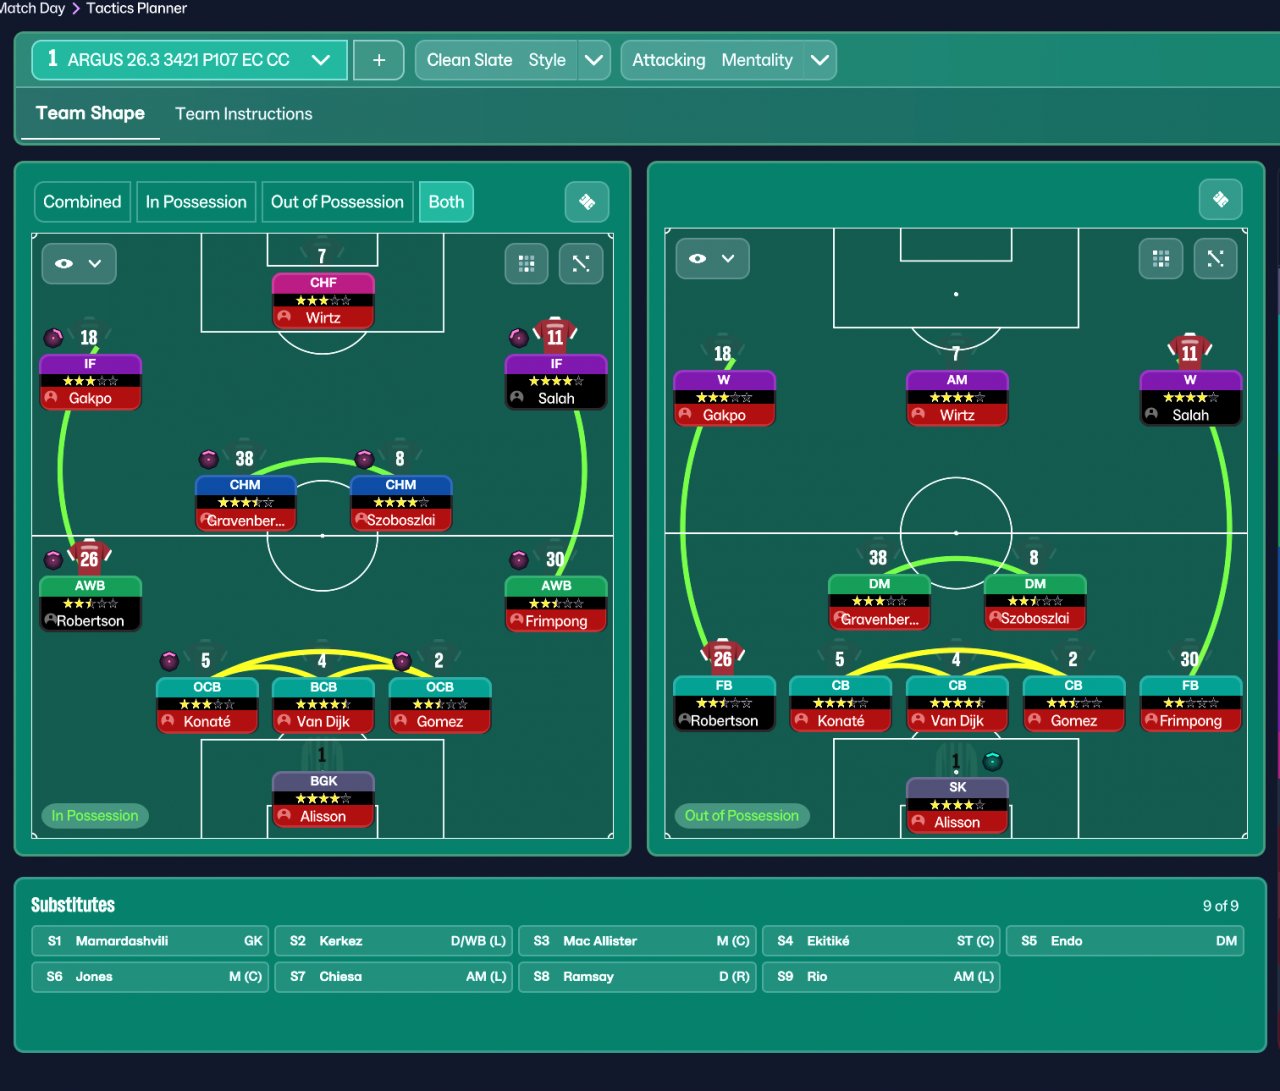Viewport: 1280px width, 1091px height.
Task: Click teal icon beside Alisson's SK number 1
Action: tap(992, 762)
